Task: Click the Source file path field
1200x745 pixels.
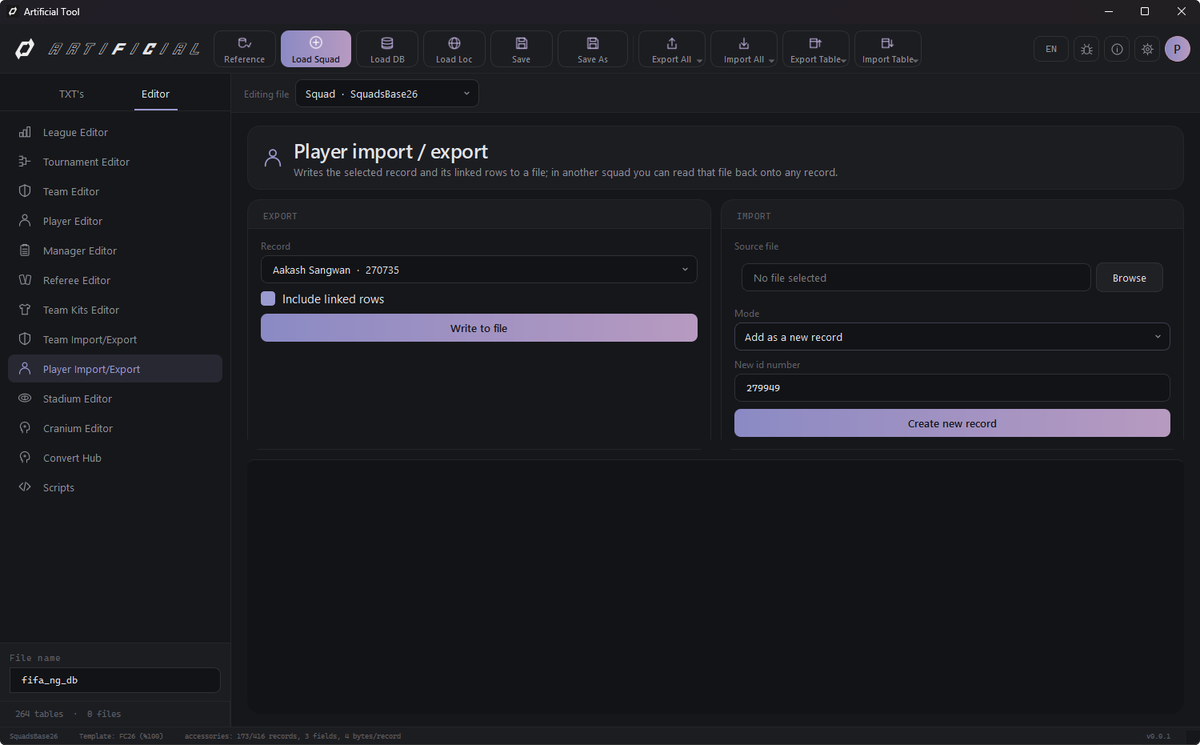Action: coord(916,278)
